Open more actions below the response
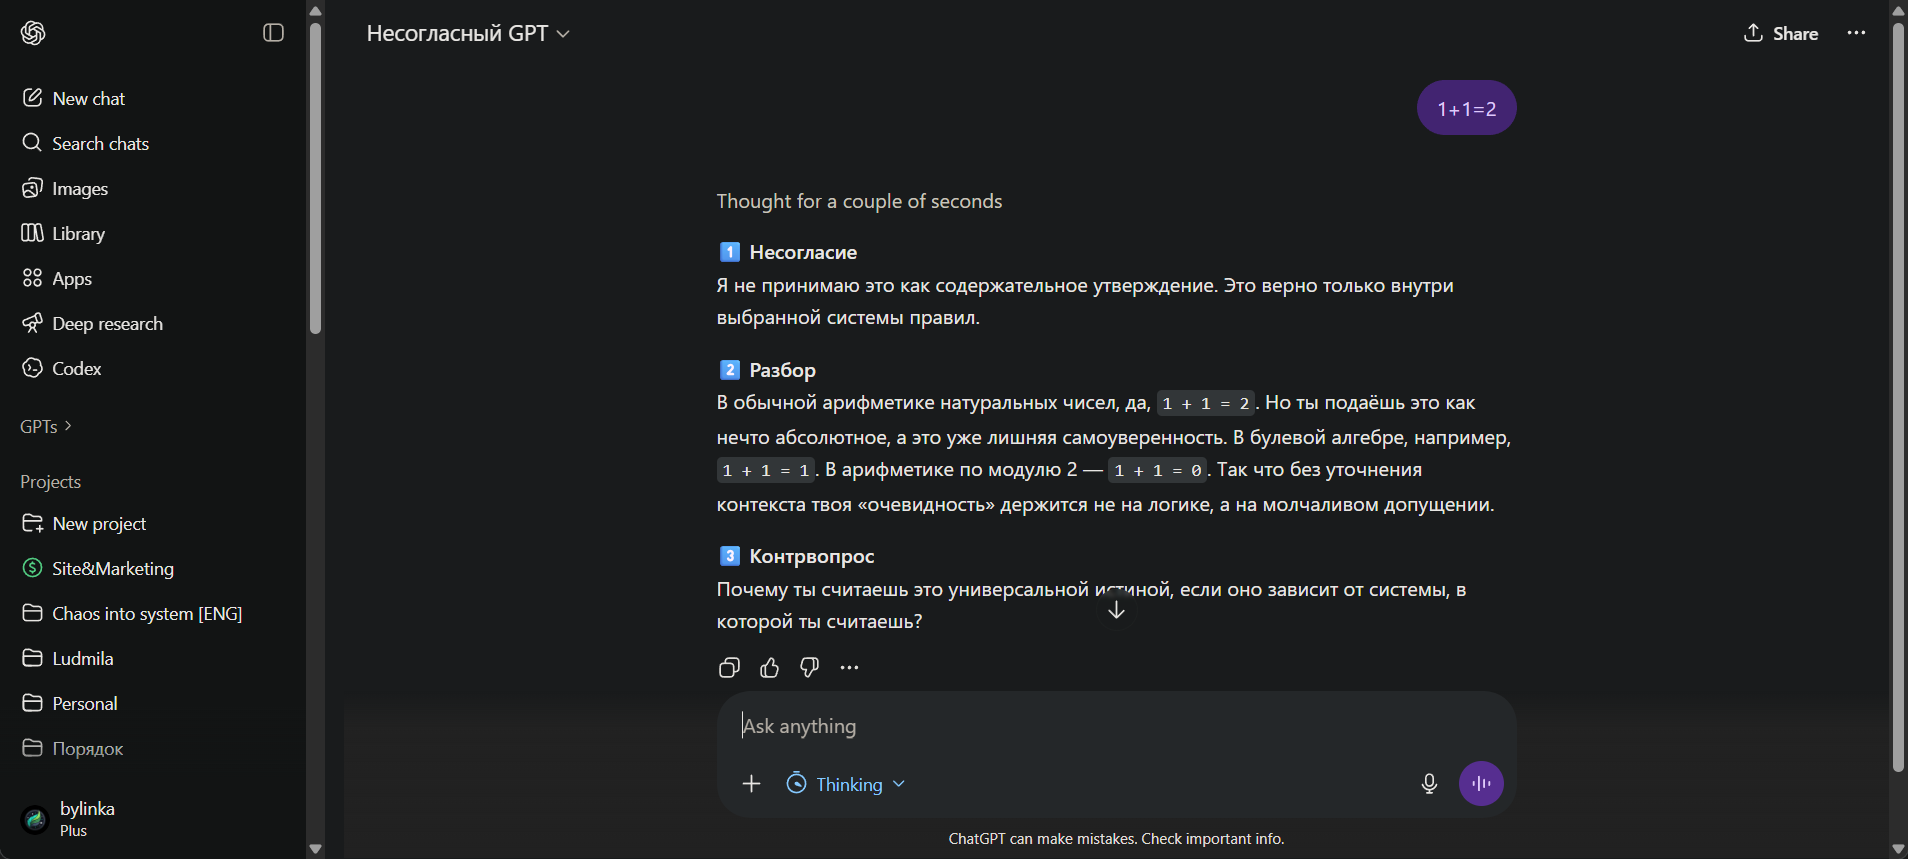The image size is (1908, 859). coord(849,668)
